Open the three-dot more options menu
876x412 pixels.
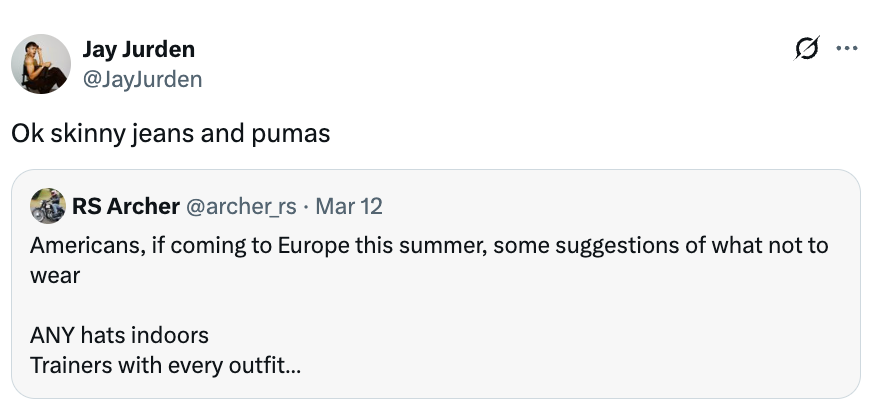846,48
